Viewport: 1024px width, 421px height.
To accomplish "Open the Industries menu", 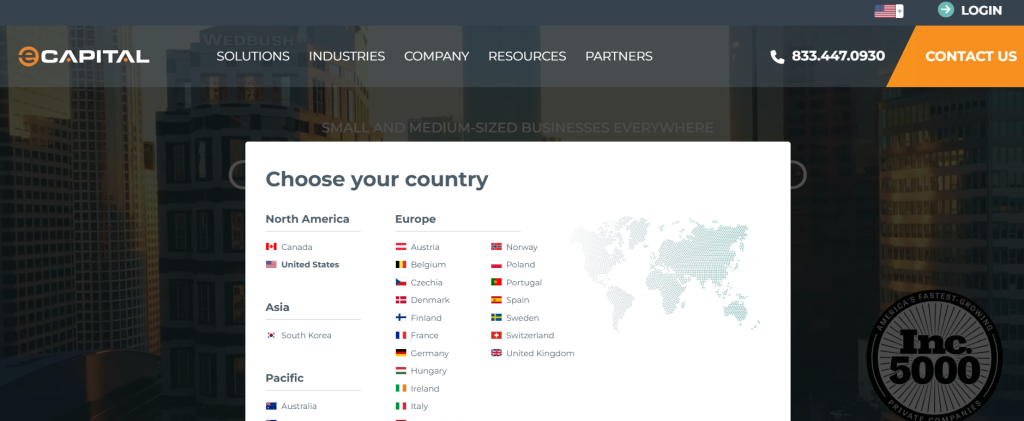I will [x=347, y=56].
